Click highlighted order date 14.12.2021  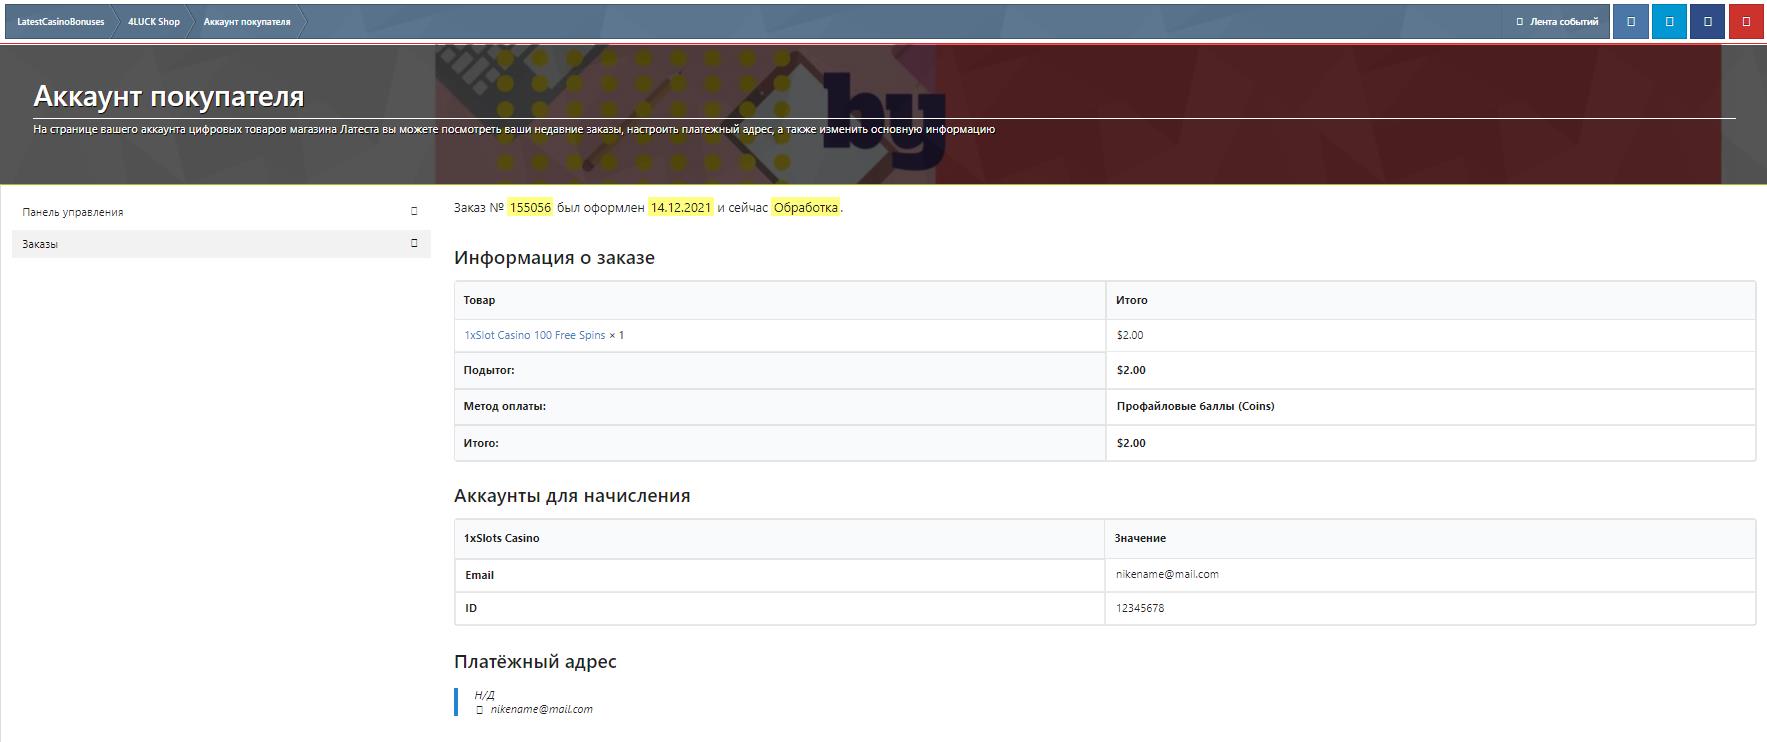point(680,208)
